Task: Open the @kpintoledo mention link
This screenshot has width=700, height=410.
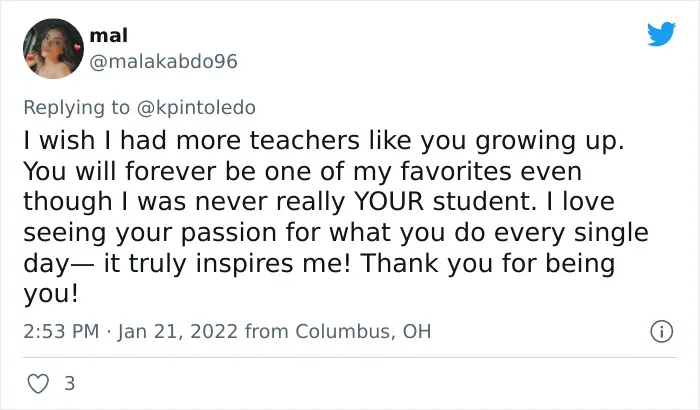Action: pos(196,108)
